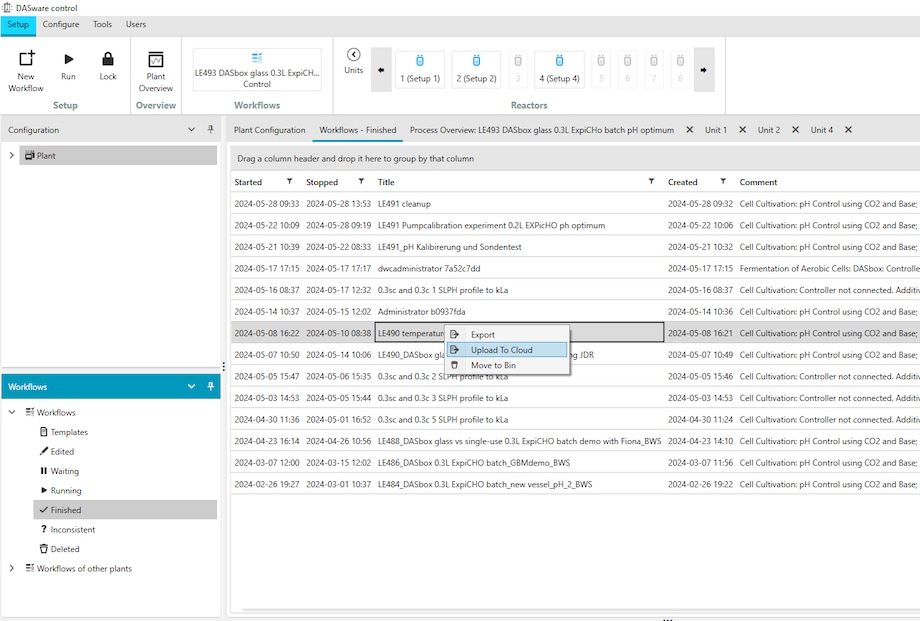
Task: Select Waiting workflows tree item
Action: tap(59, 471)
